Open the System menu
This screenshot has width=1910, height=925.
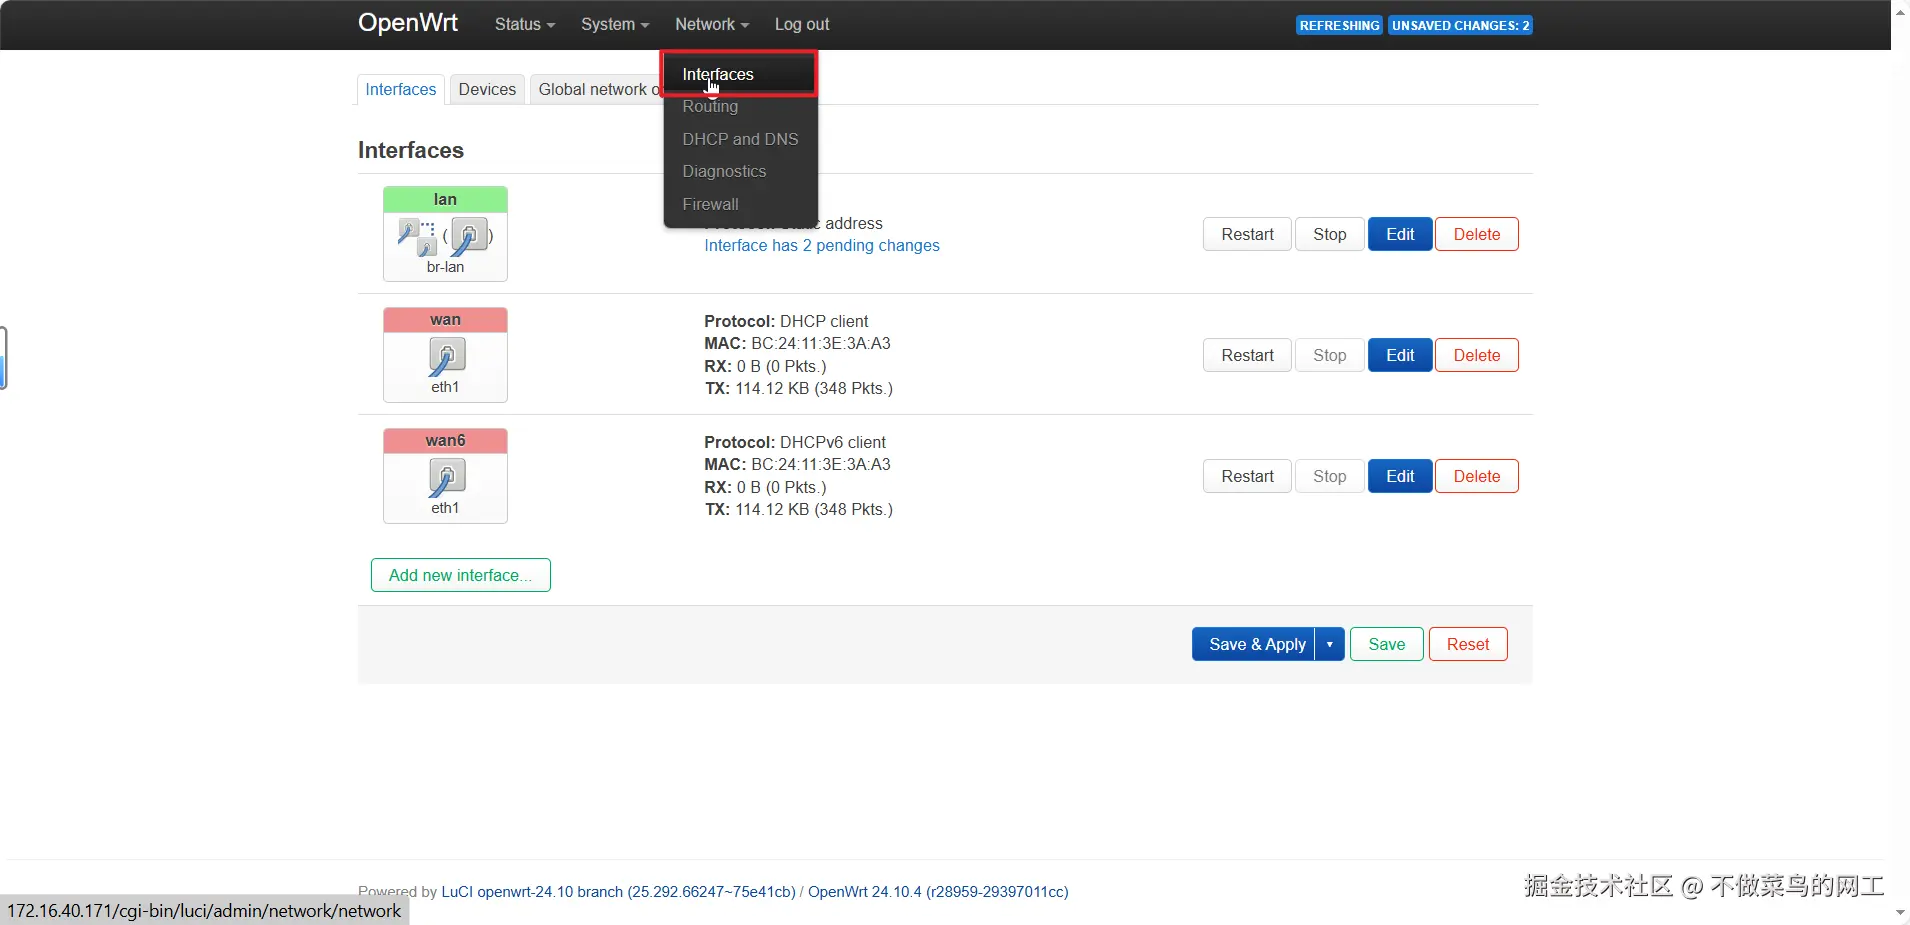615,24
